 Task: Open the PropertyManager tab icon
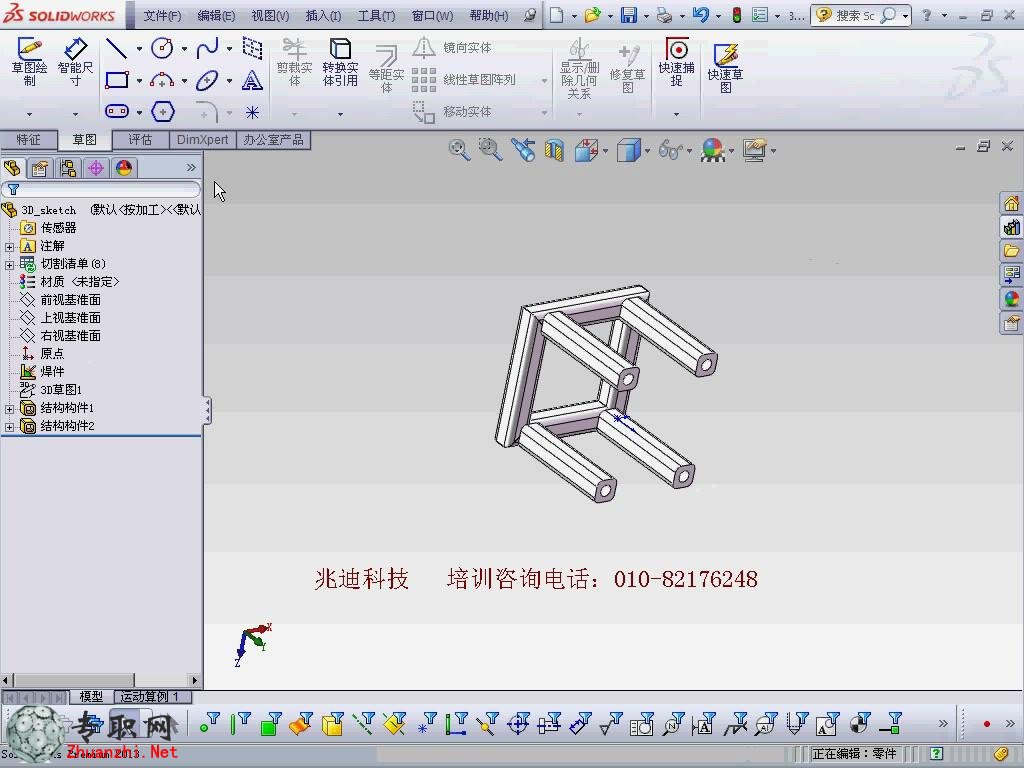tap(40, 168)
